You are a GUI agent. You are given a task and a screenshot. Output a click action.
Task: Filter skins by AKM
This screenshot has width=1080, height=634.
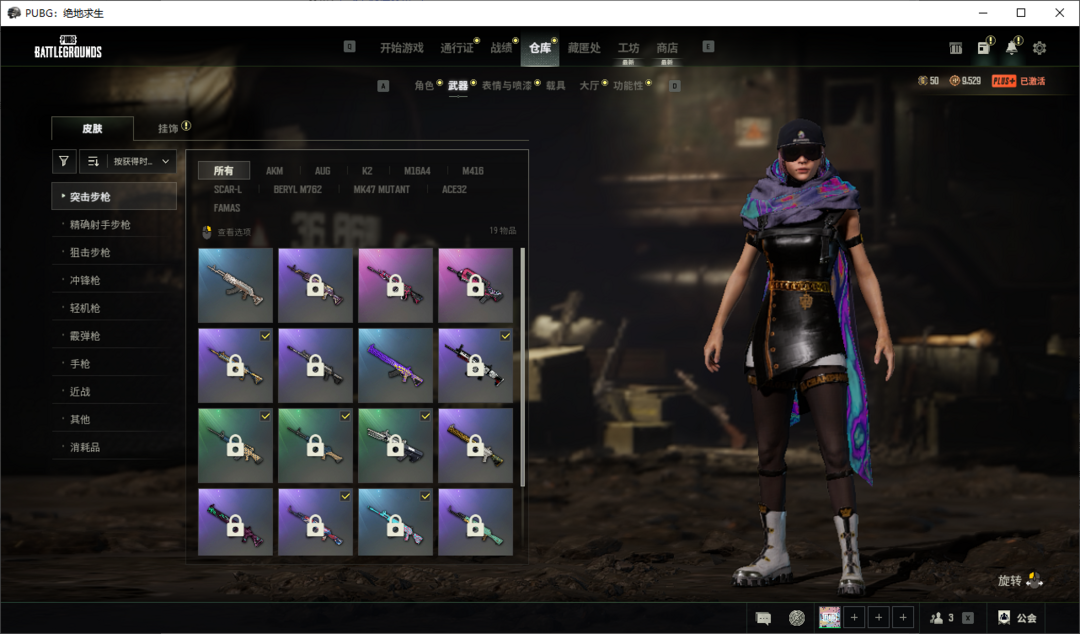274,171
